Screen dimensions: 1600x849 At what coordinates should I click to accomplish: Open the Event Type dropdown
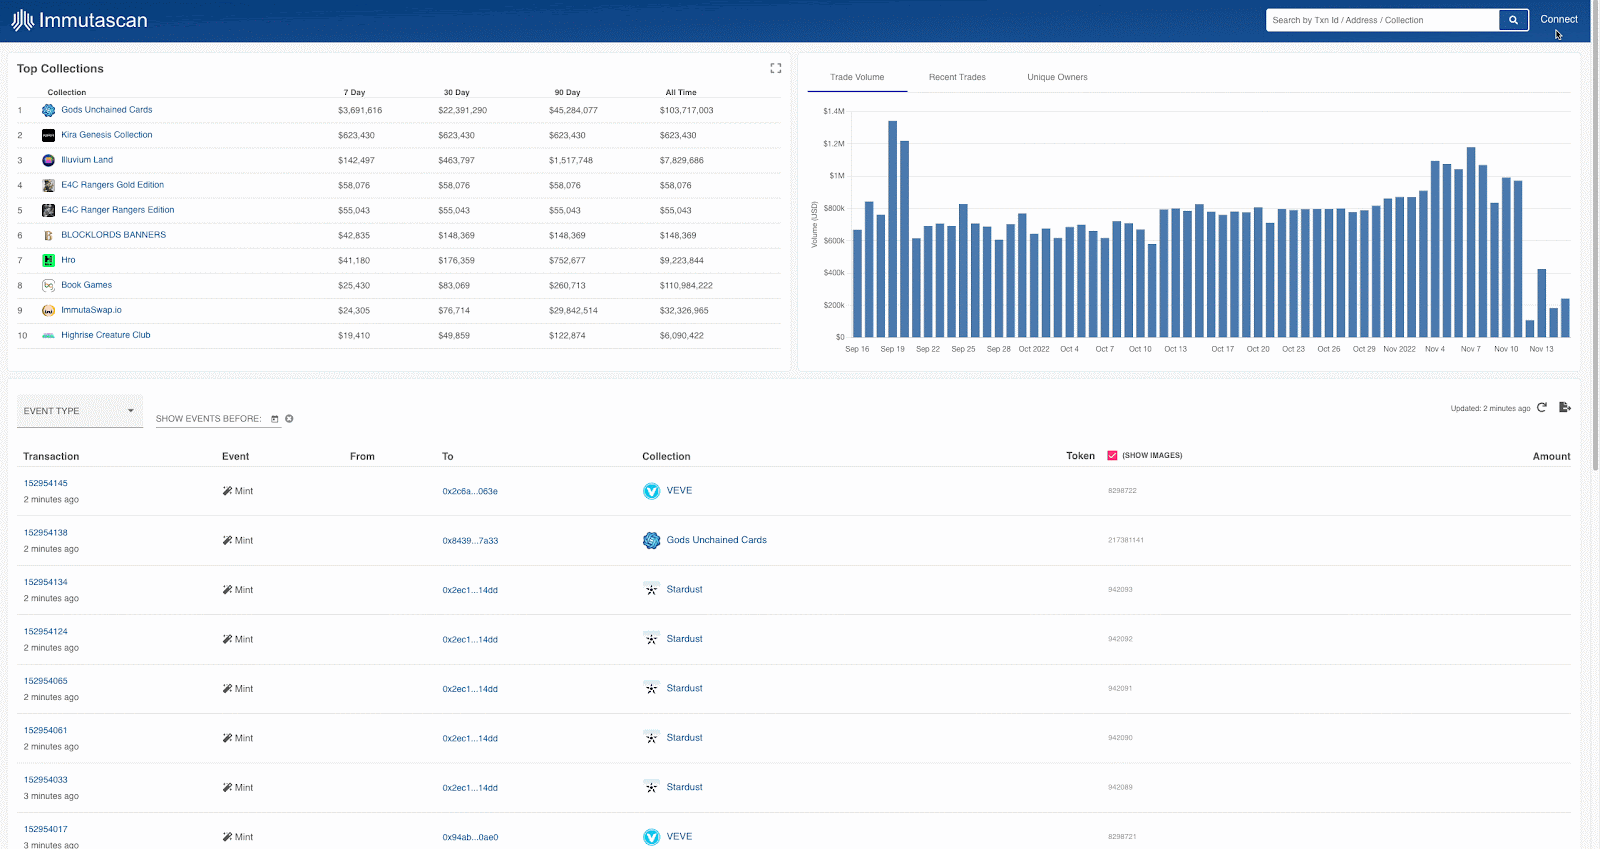tap(80, 411)
